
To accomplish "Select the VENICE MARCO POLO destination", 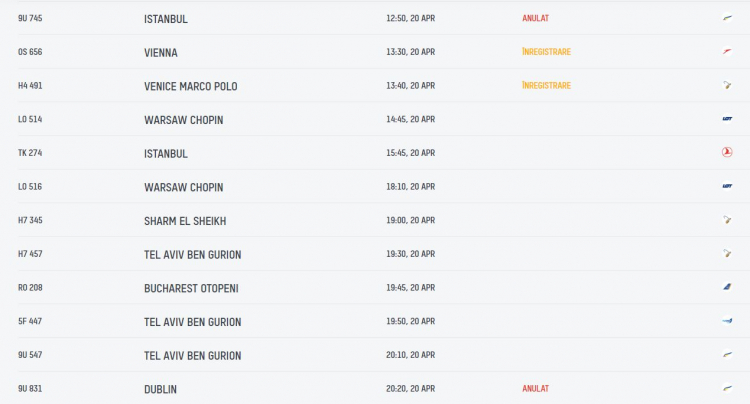I will point(190,87).
